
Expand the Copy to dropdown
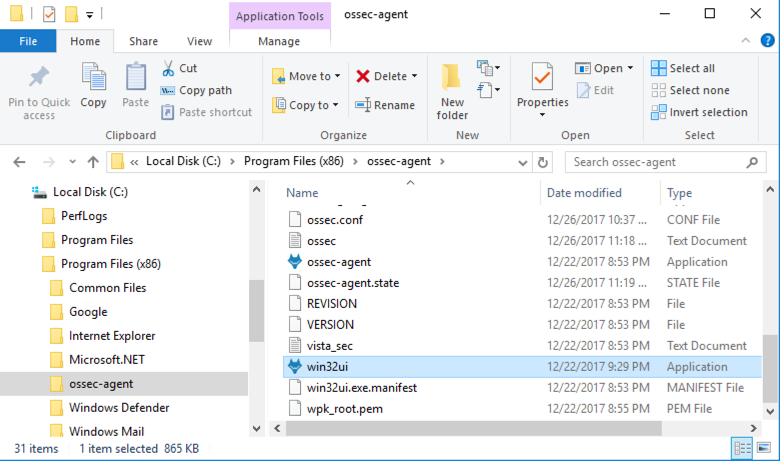335,105
